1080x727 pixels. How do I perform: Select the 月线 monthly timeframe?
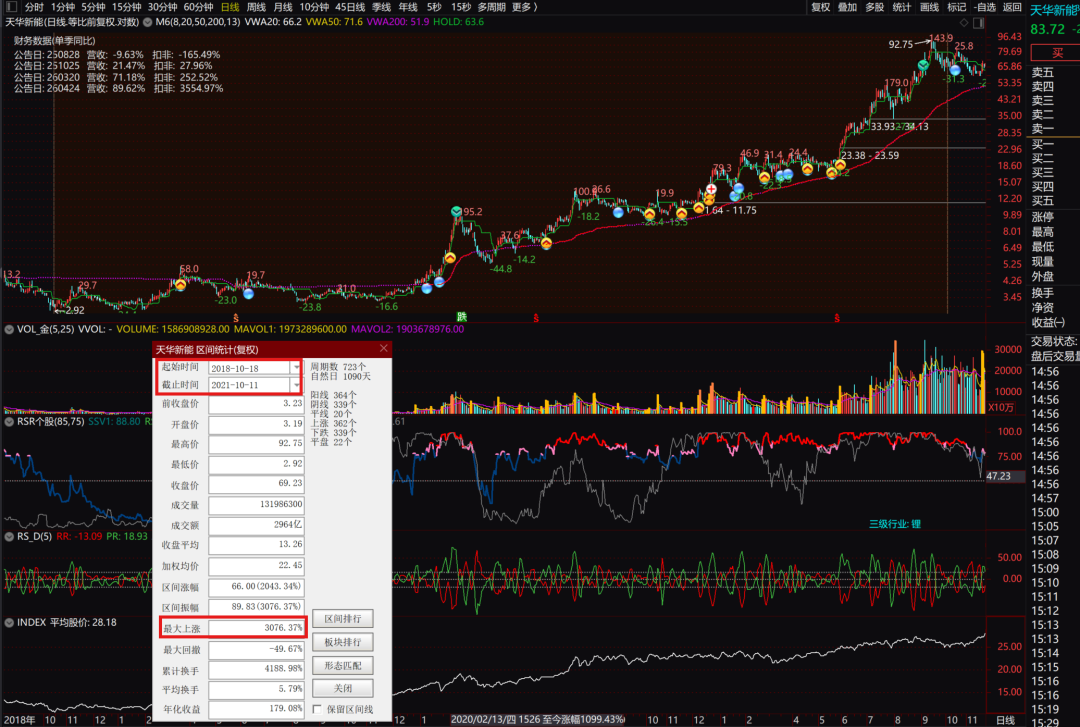click(283, 7)
